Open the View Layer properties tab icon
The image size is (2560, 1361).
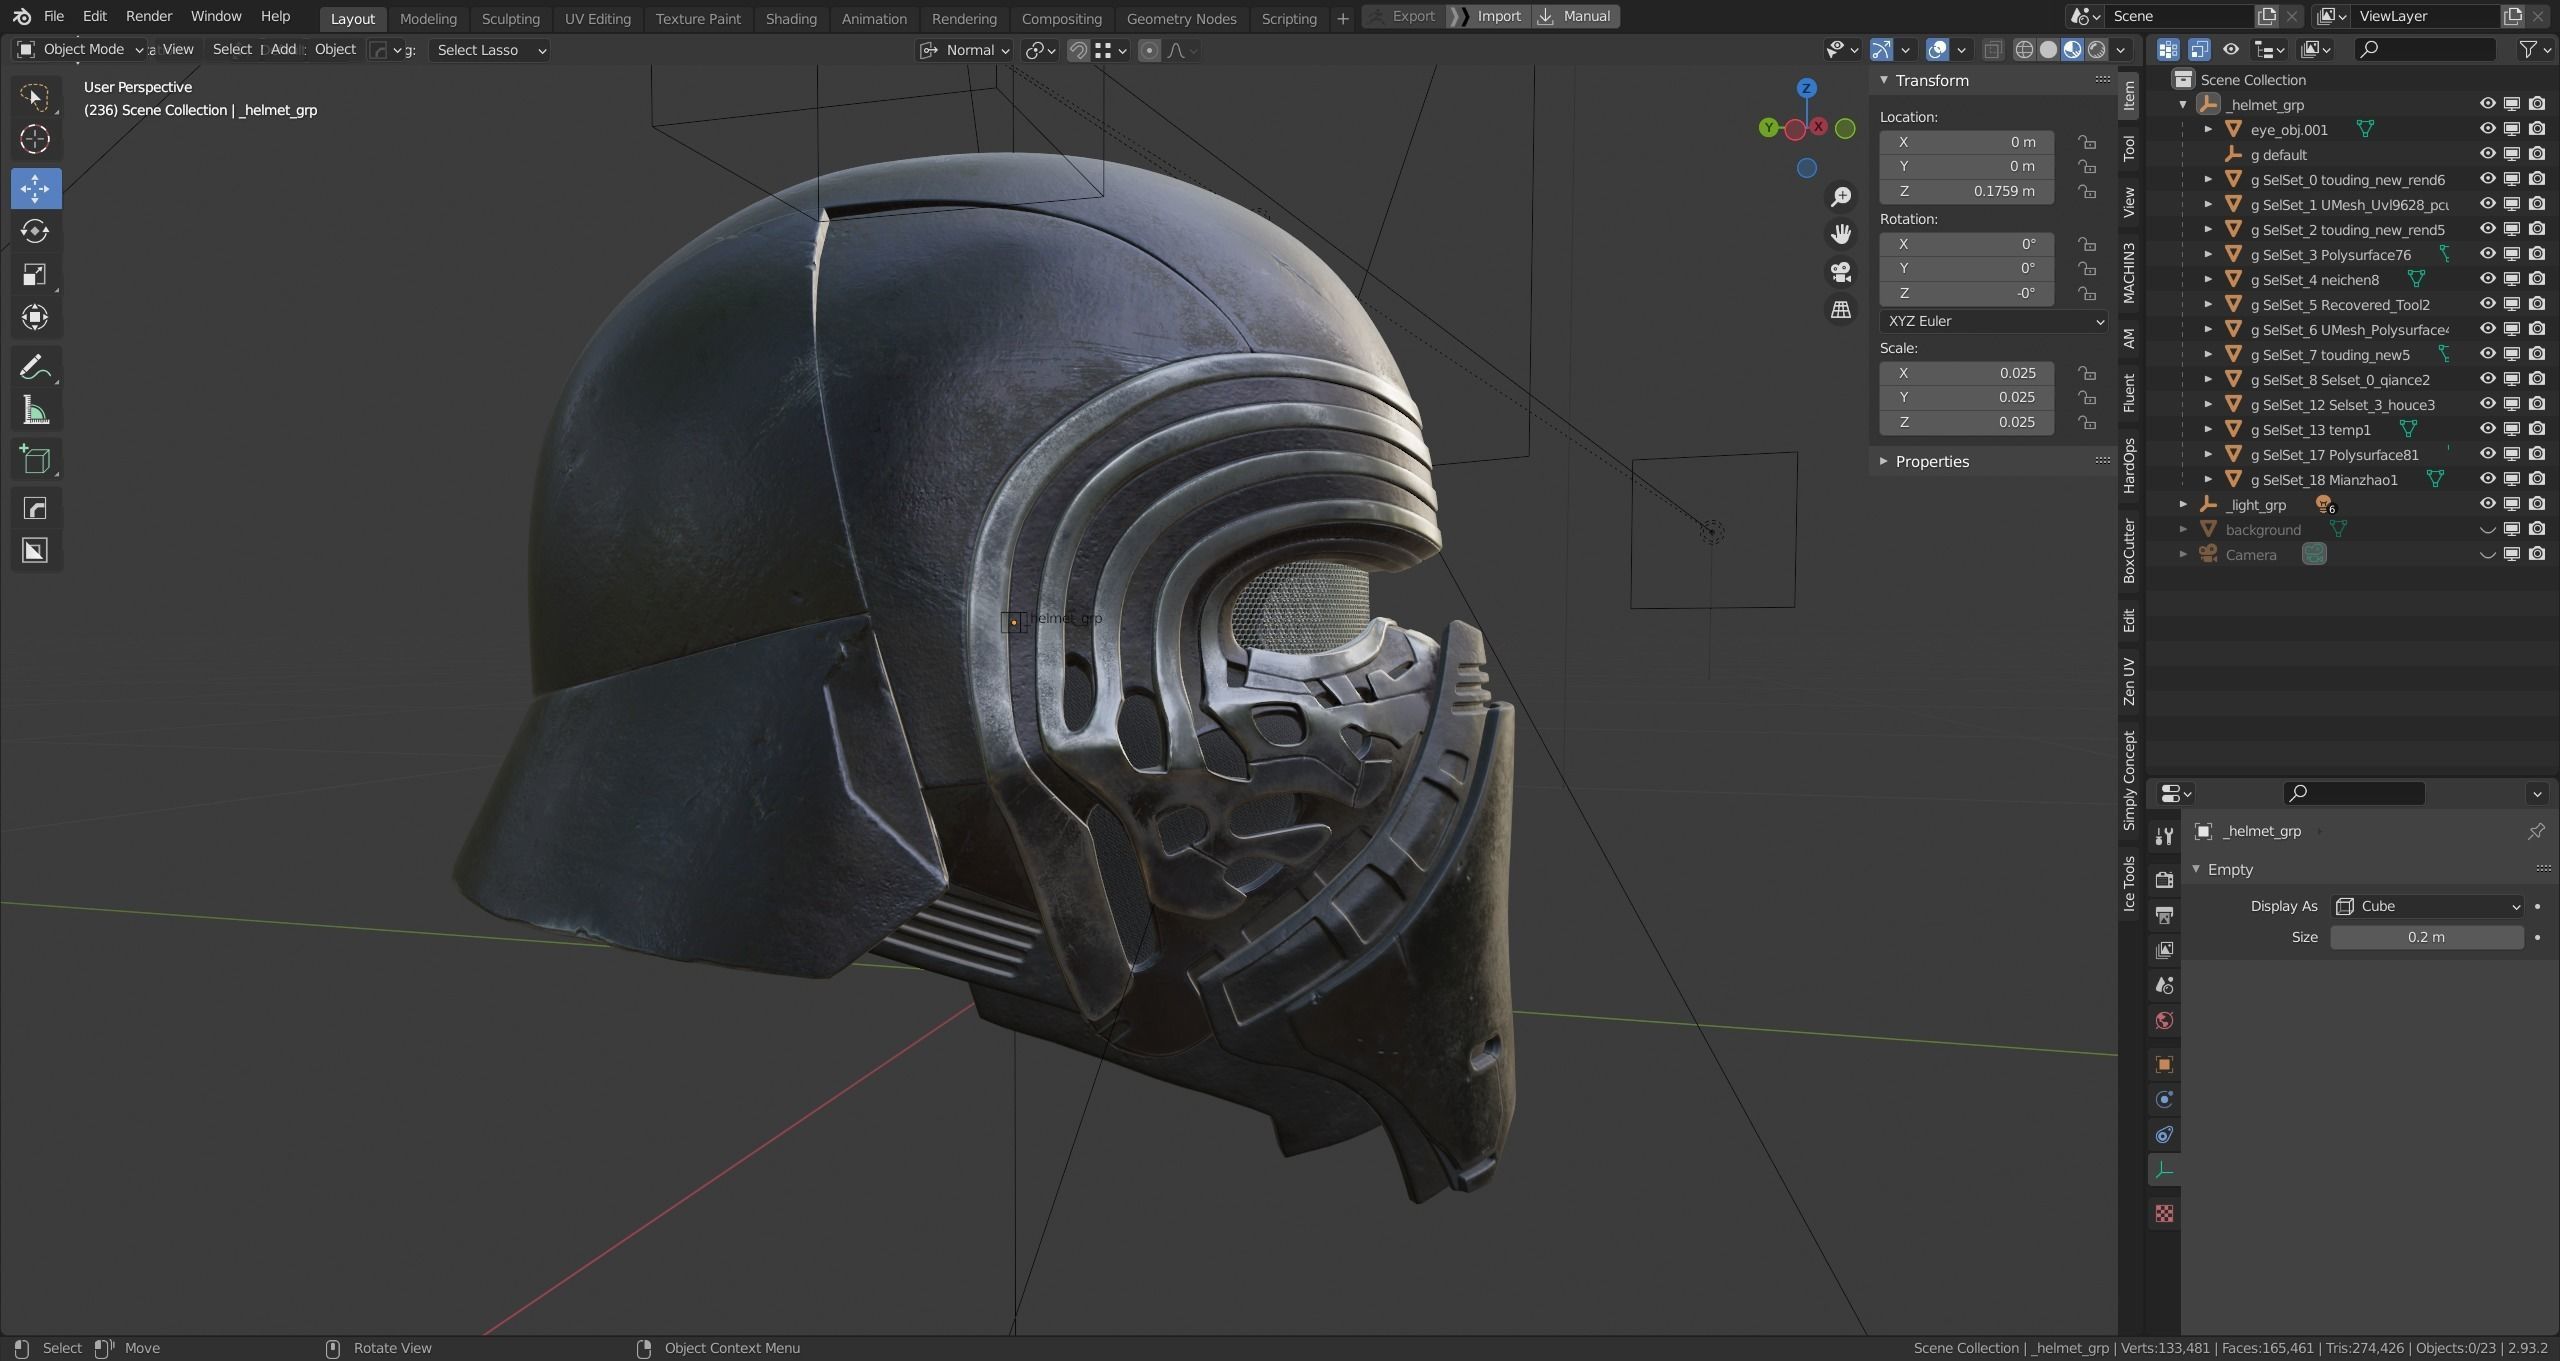coord(2164,950)
